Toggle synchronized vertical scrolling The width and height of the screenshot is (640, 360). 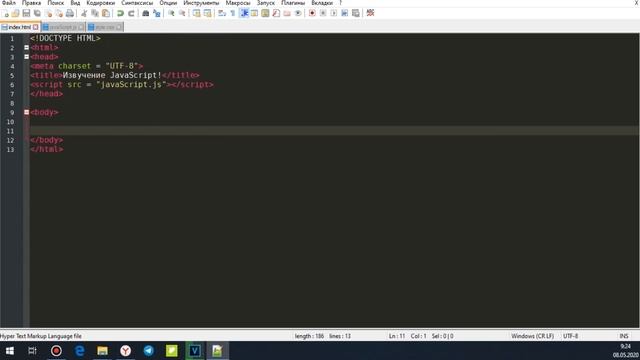click(x=196, y=13)
